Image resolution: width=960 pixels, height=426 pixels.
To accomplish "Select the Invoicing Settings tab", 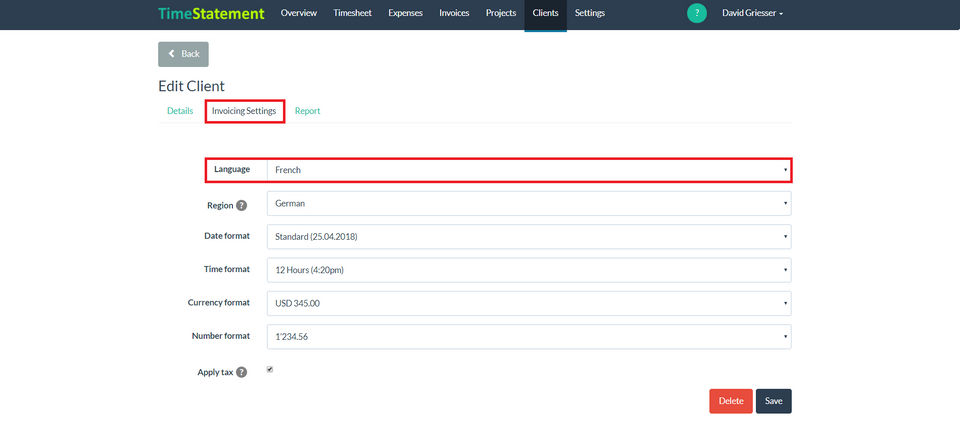I will tap(244, 111).
